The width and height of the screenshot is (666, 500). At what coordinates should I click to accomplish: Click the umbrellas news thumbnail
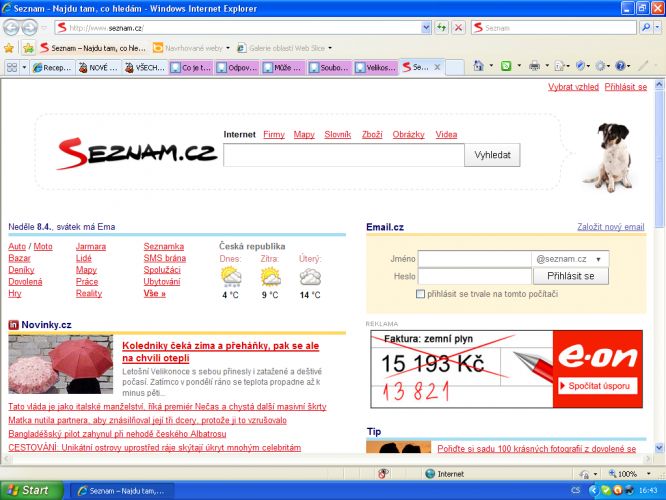click(61, 364)
